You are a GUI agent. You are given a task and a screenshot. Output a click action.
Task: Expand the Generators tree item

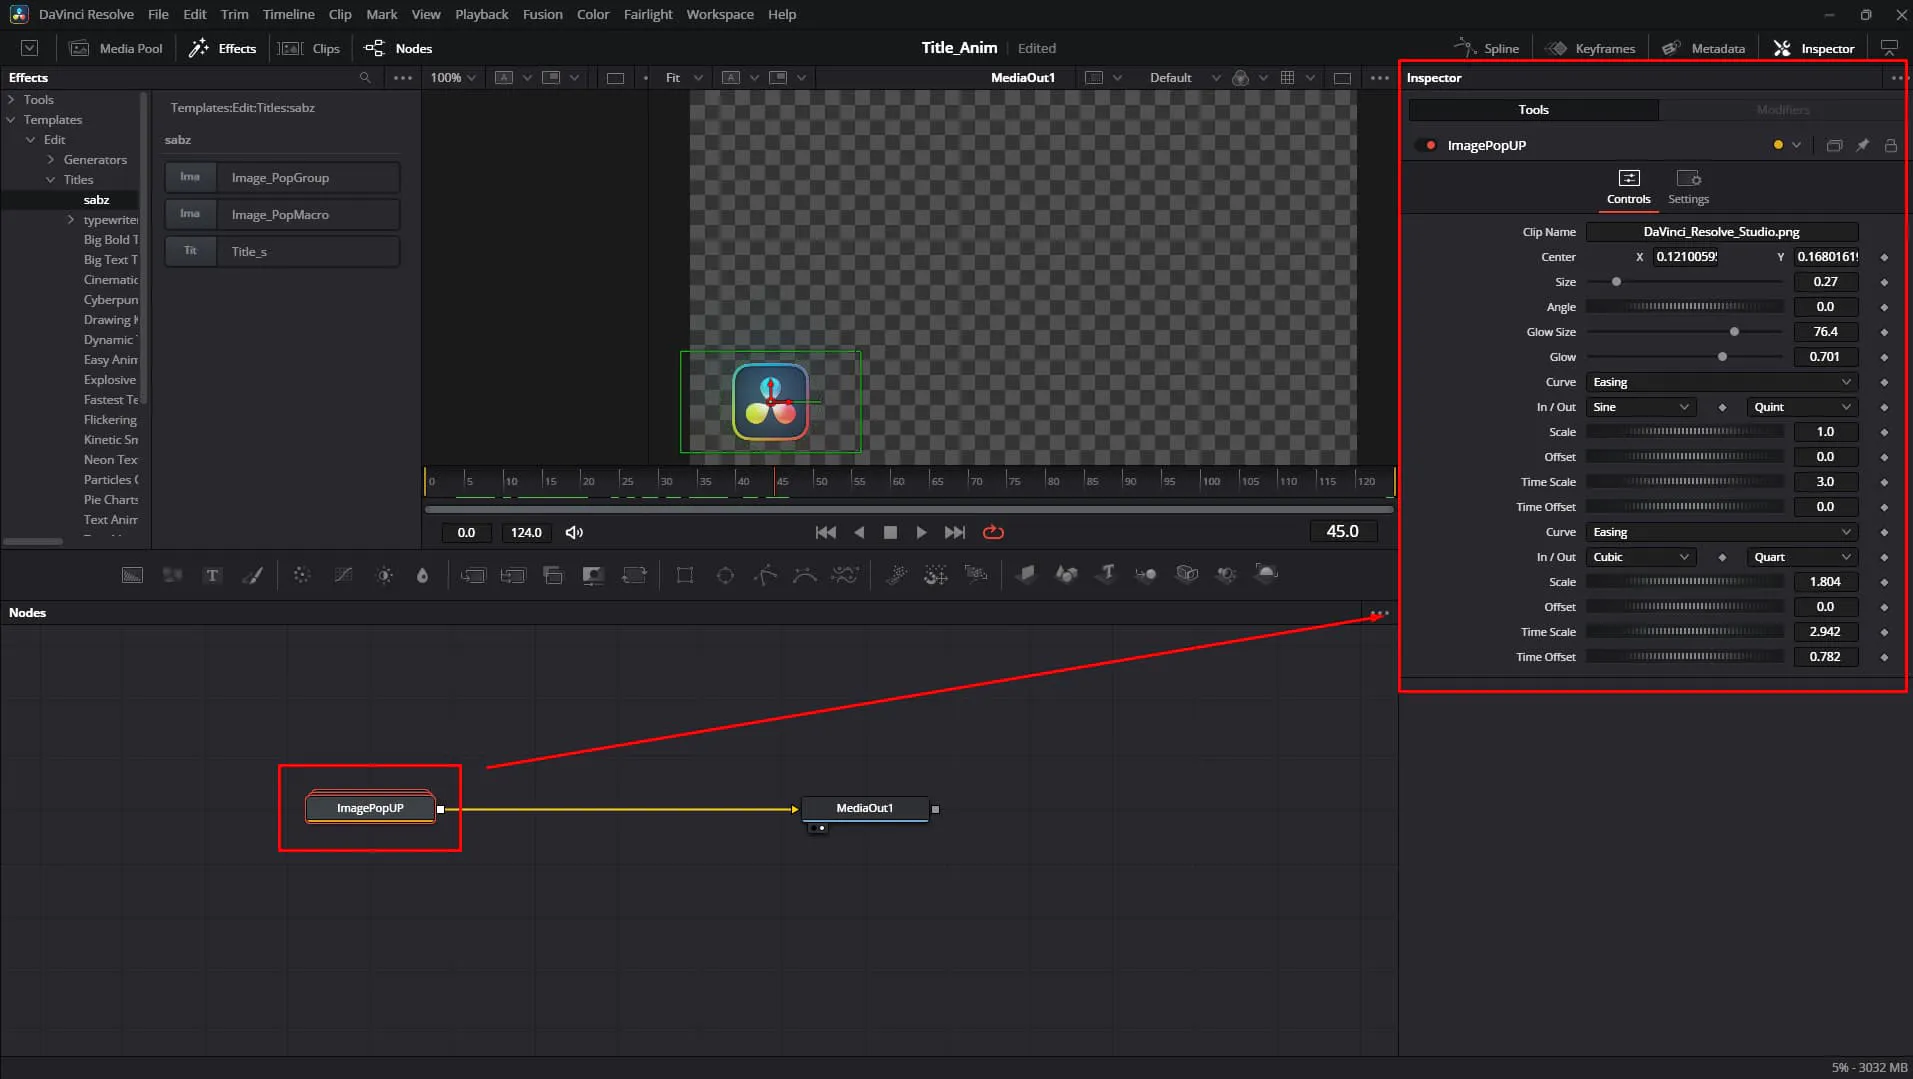[51, 160]
